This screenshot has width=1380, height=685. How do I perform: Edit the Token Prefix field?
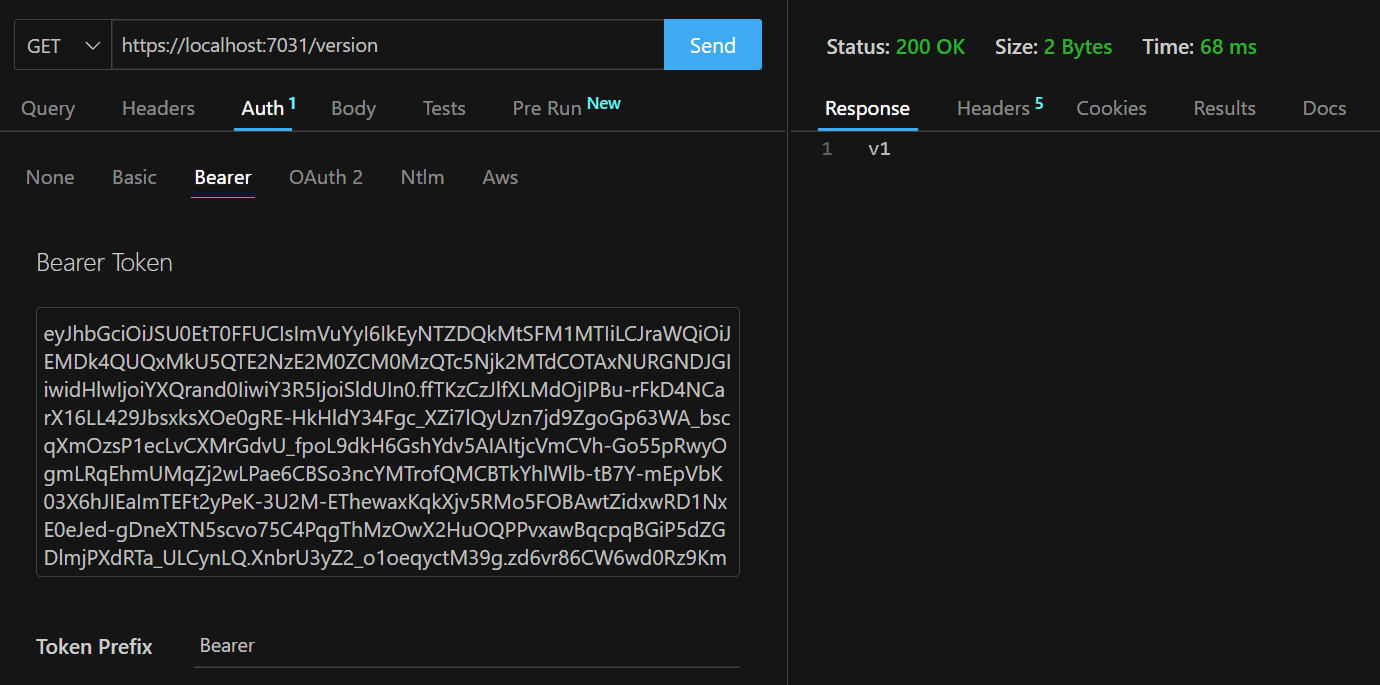[467, 646]
